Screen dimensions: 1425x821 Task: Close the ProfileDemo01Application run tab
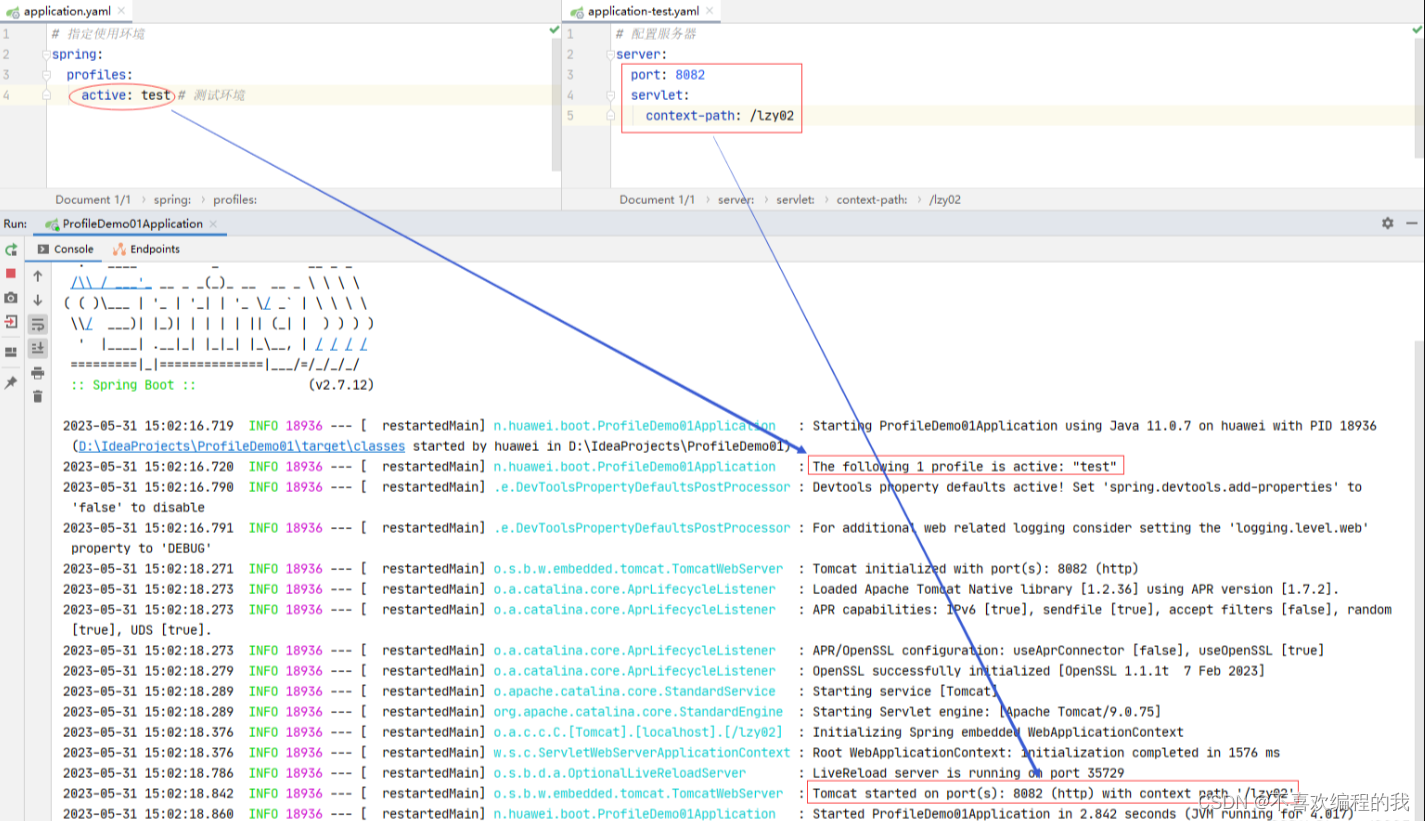tap(213, 224)
